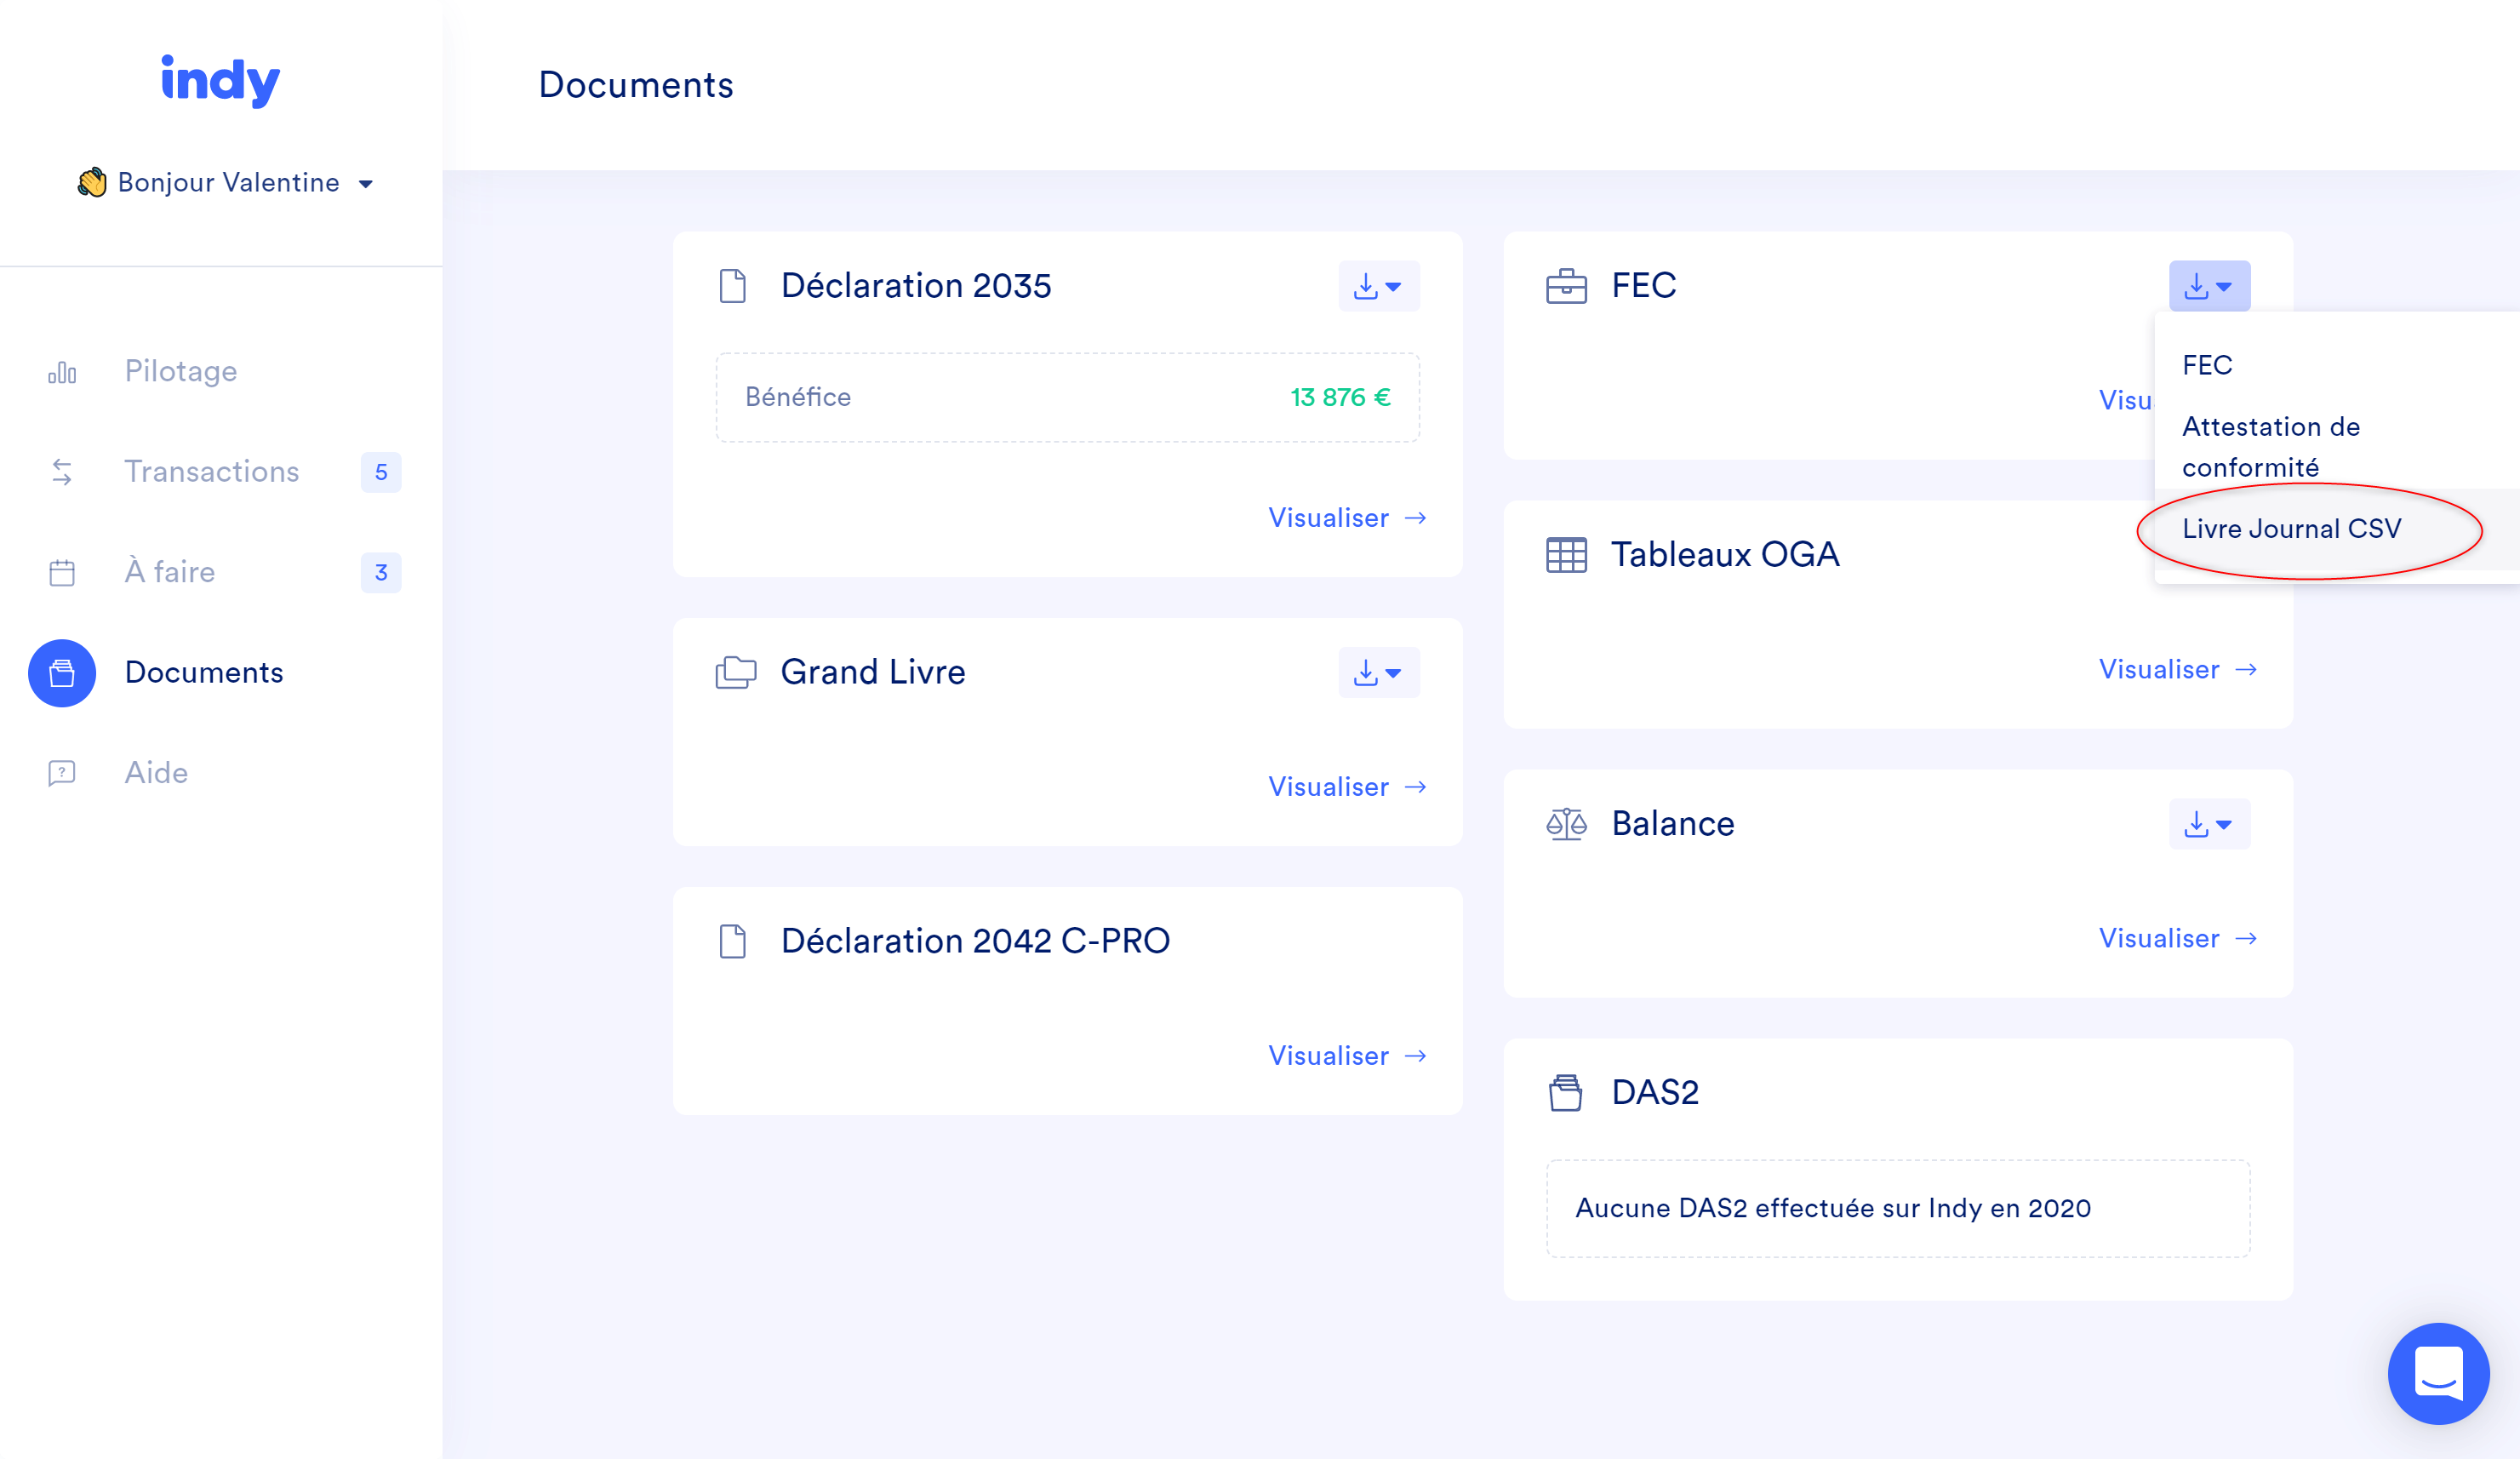2520x1459 pixels.
Task: Click the Aide question bubble icon
Action: coord(62,773)
